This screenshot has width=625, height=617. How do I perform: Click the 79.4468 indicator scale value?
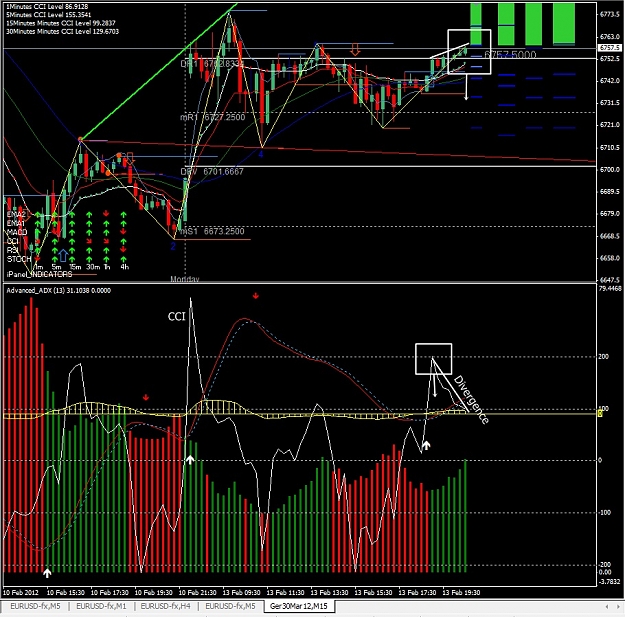[x=610, y=288]
